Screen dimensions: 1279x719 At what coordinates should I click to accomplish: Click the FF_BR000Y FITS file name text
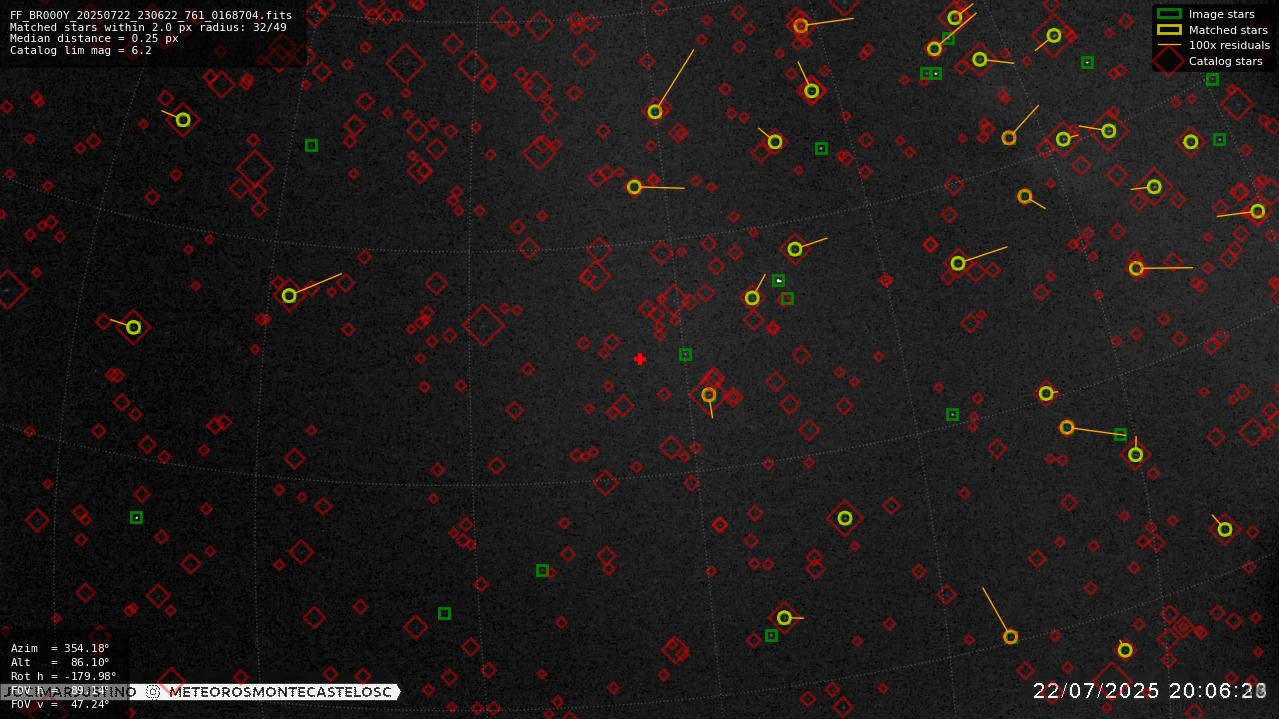click(x=151, y=15)
